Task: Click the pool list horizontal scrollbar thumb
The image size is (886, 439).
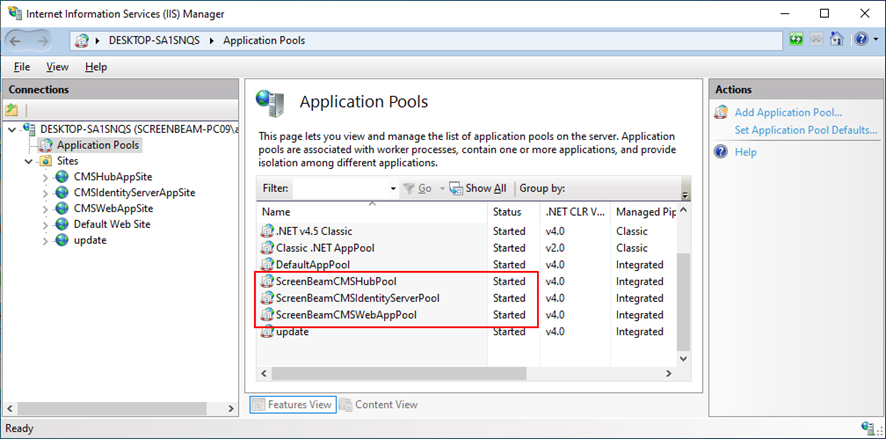Action: (x=399, y=373)
